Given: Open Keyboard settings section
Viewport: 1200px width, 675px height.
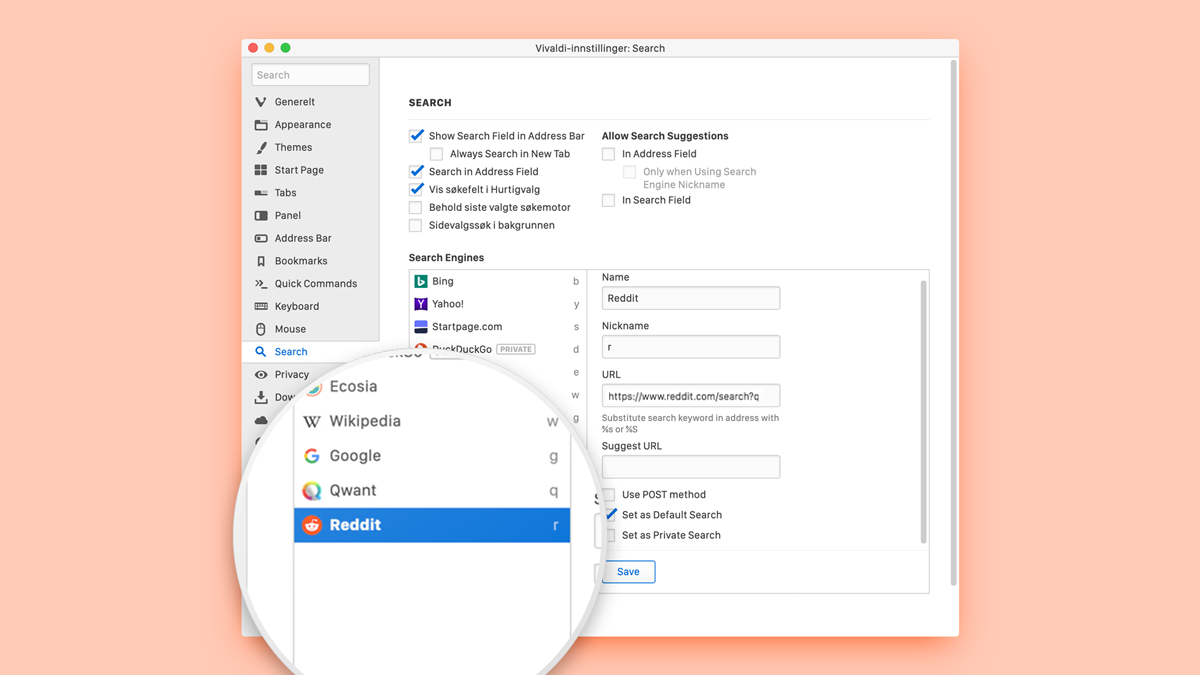Looking at the screenshot, I should pos(297,306).
